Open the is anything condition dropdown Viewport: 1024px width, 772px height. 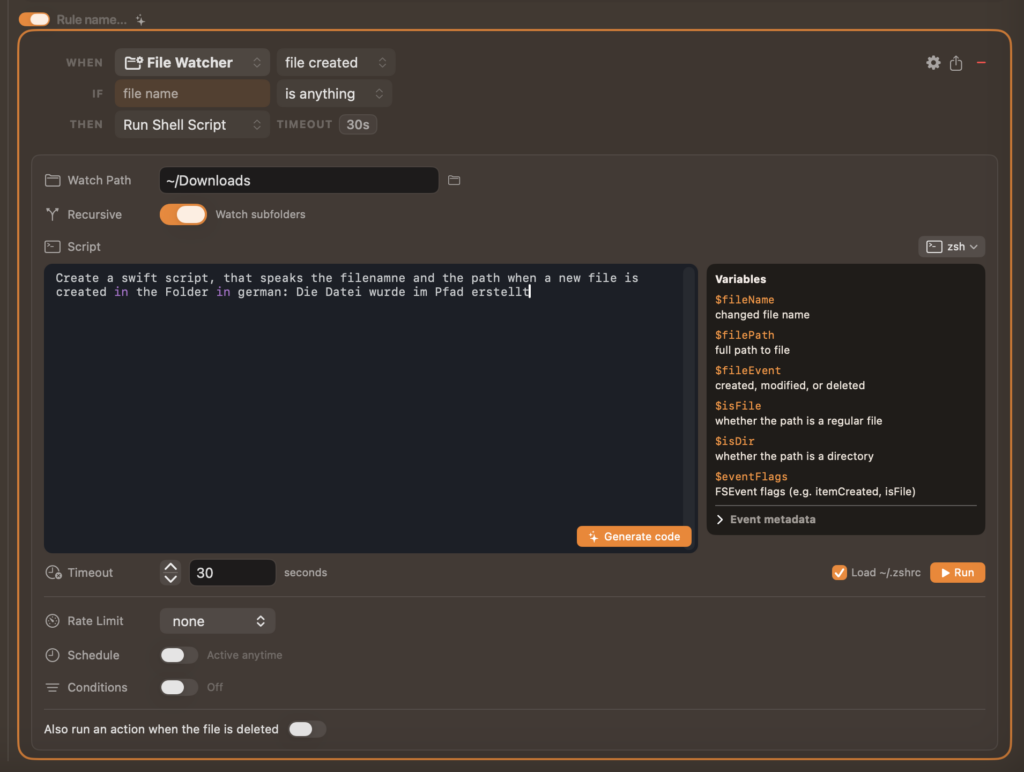(x=334, y=93)
